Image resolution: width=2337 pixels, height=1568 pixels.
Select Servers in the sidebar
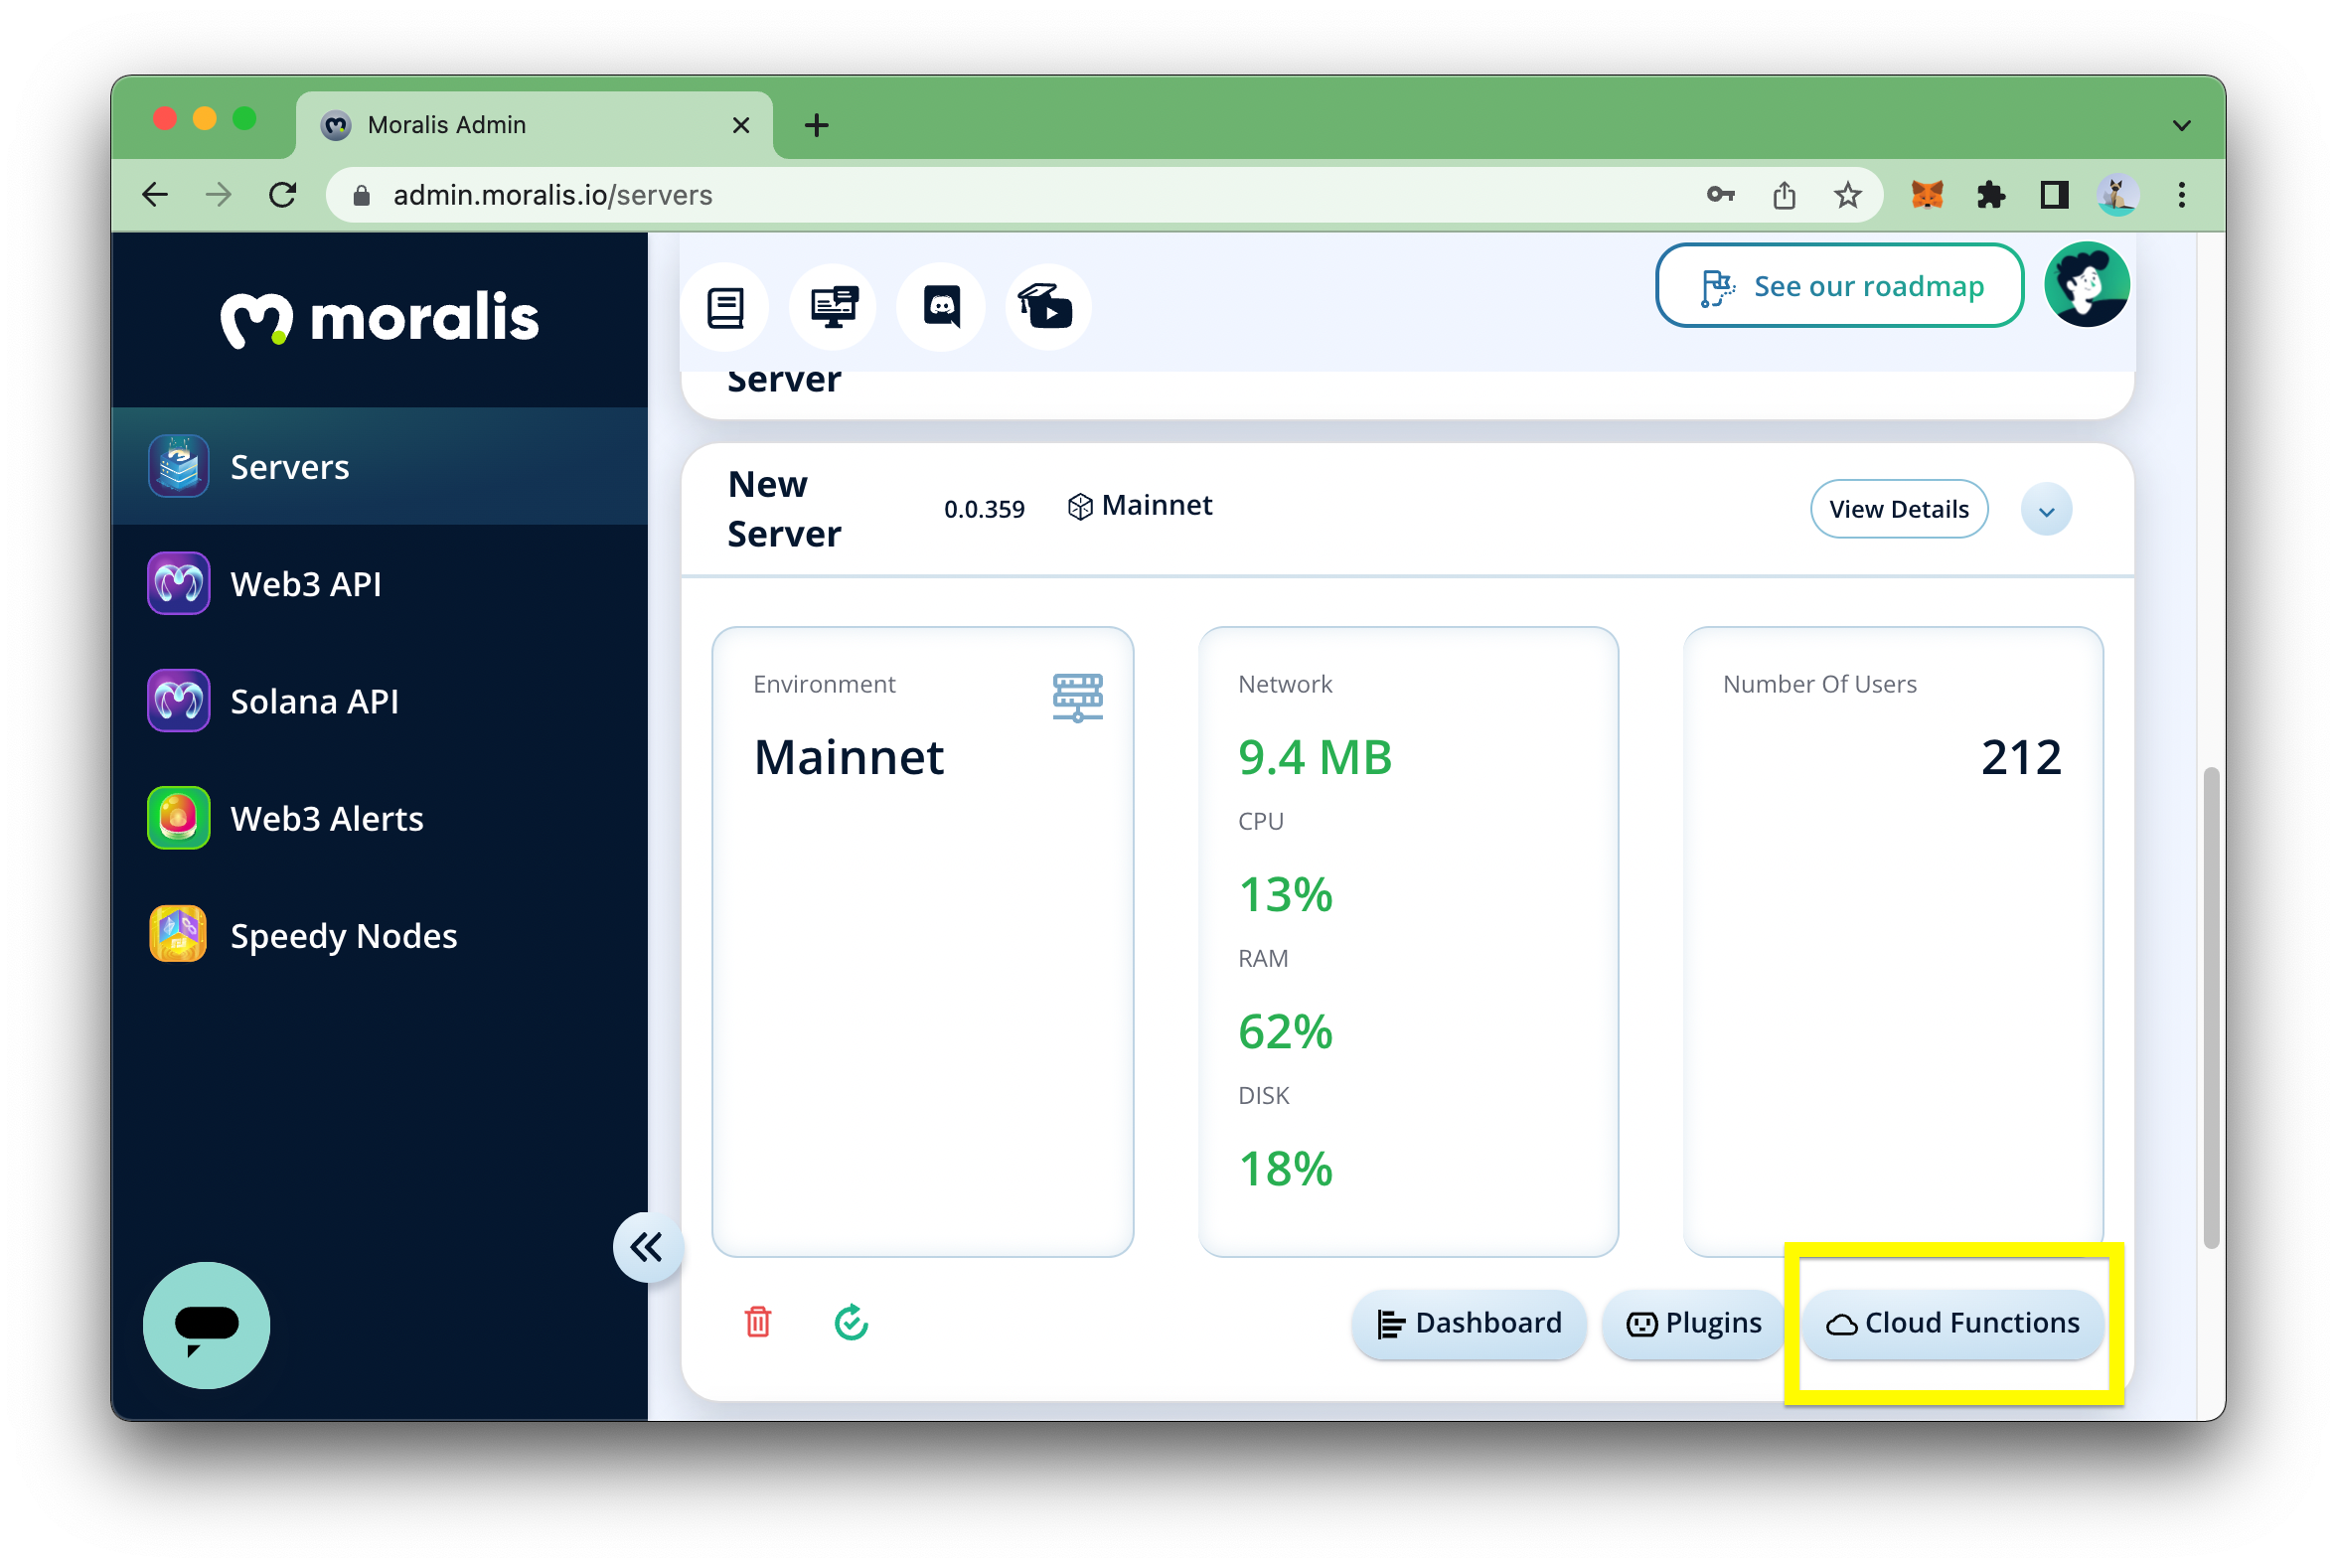[x=380, y=466]
